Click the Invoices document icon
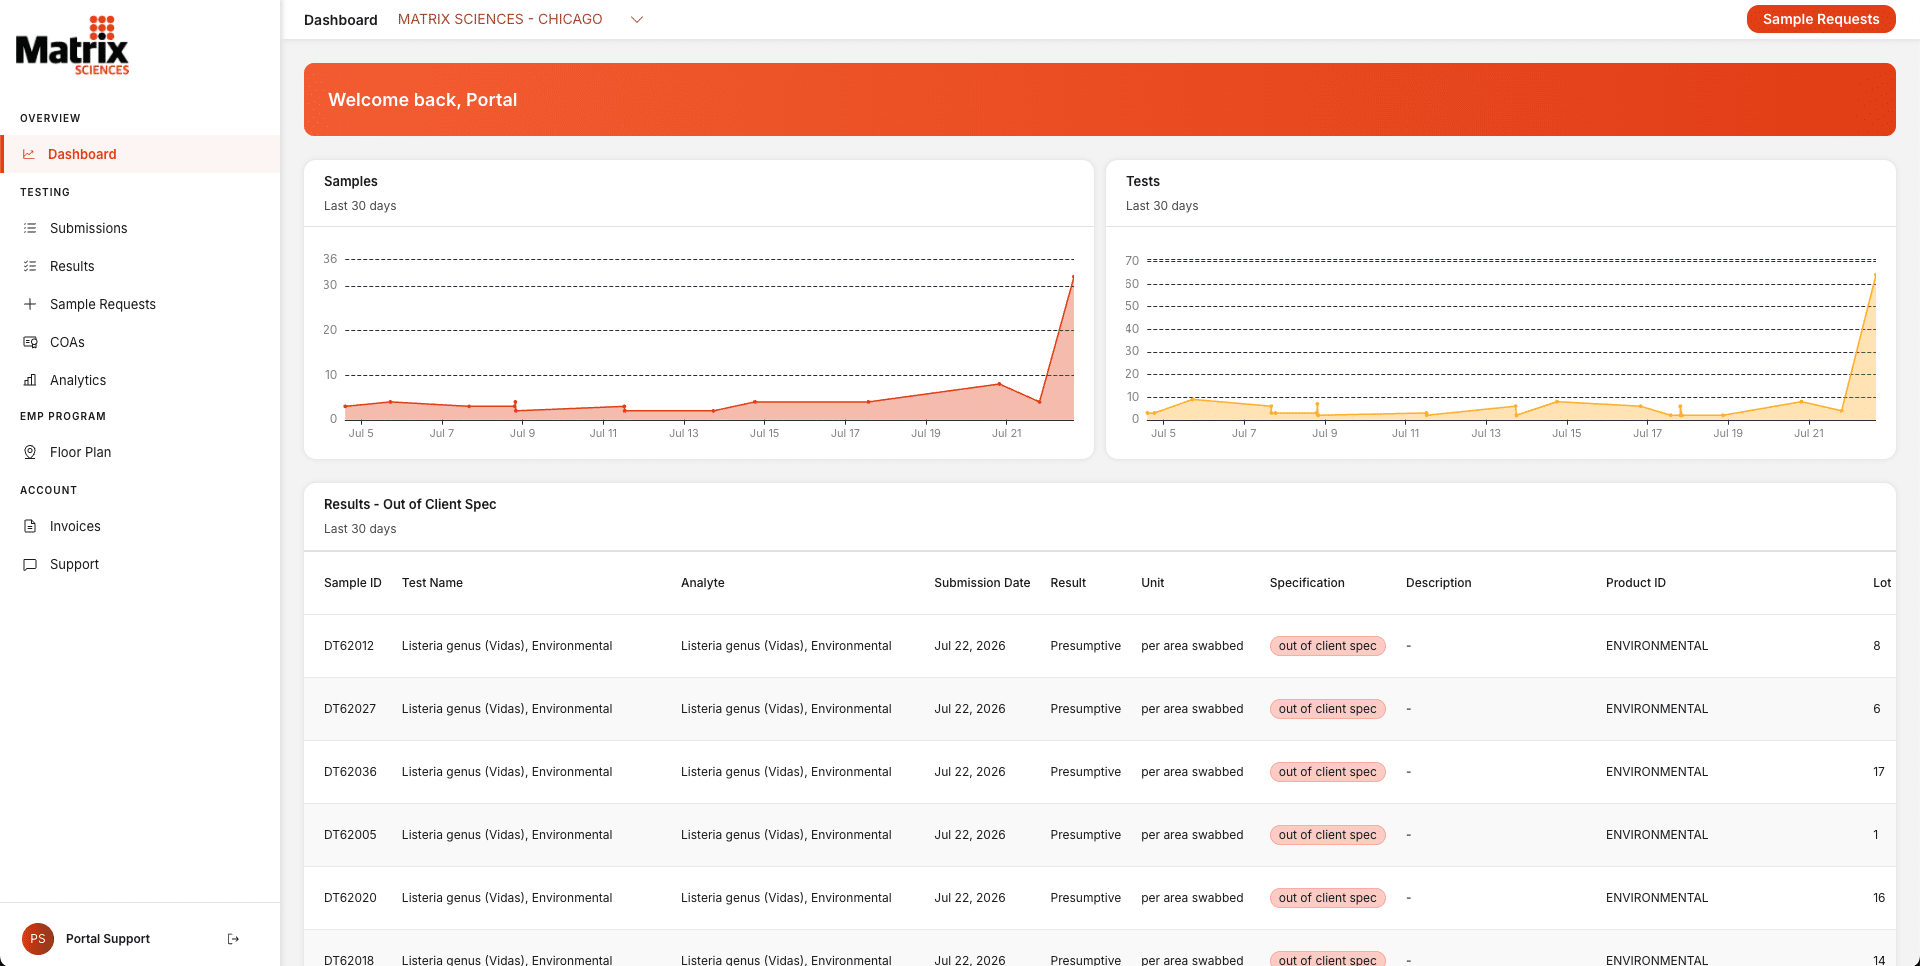Viewport: 1920px width, 966px height. 30,526
